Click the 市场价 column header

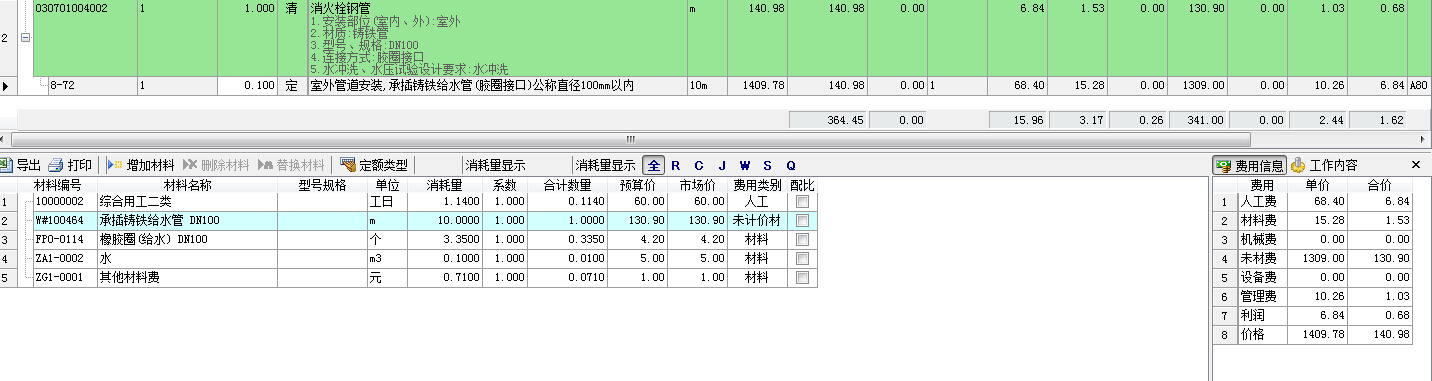pyautogui.click(x=698, y=186)
